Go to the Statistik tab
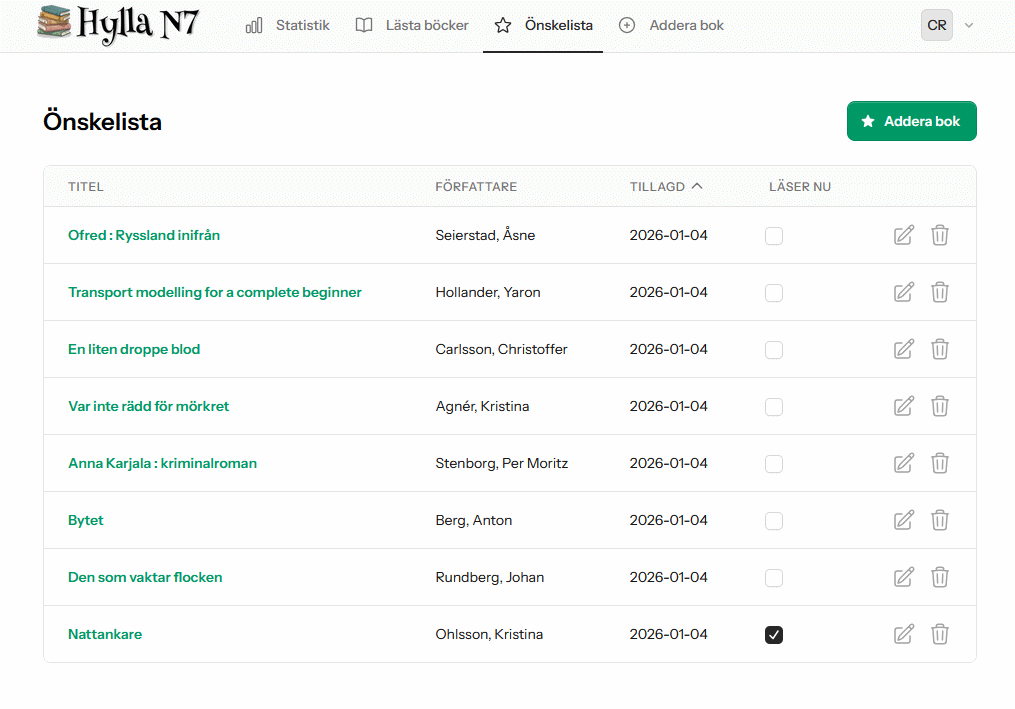The image size is (1015, 709). coord(288,25)
